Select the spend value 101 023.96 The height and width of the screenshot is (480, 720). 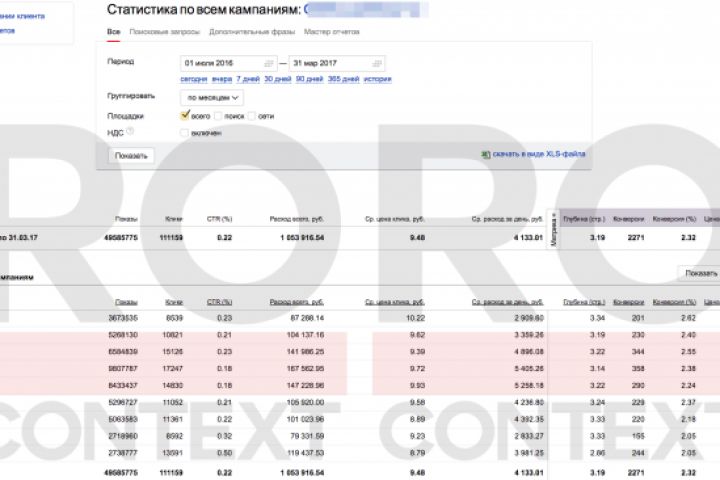tap(305, 419)
